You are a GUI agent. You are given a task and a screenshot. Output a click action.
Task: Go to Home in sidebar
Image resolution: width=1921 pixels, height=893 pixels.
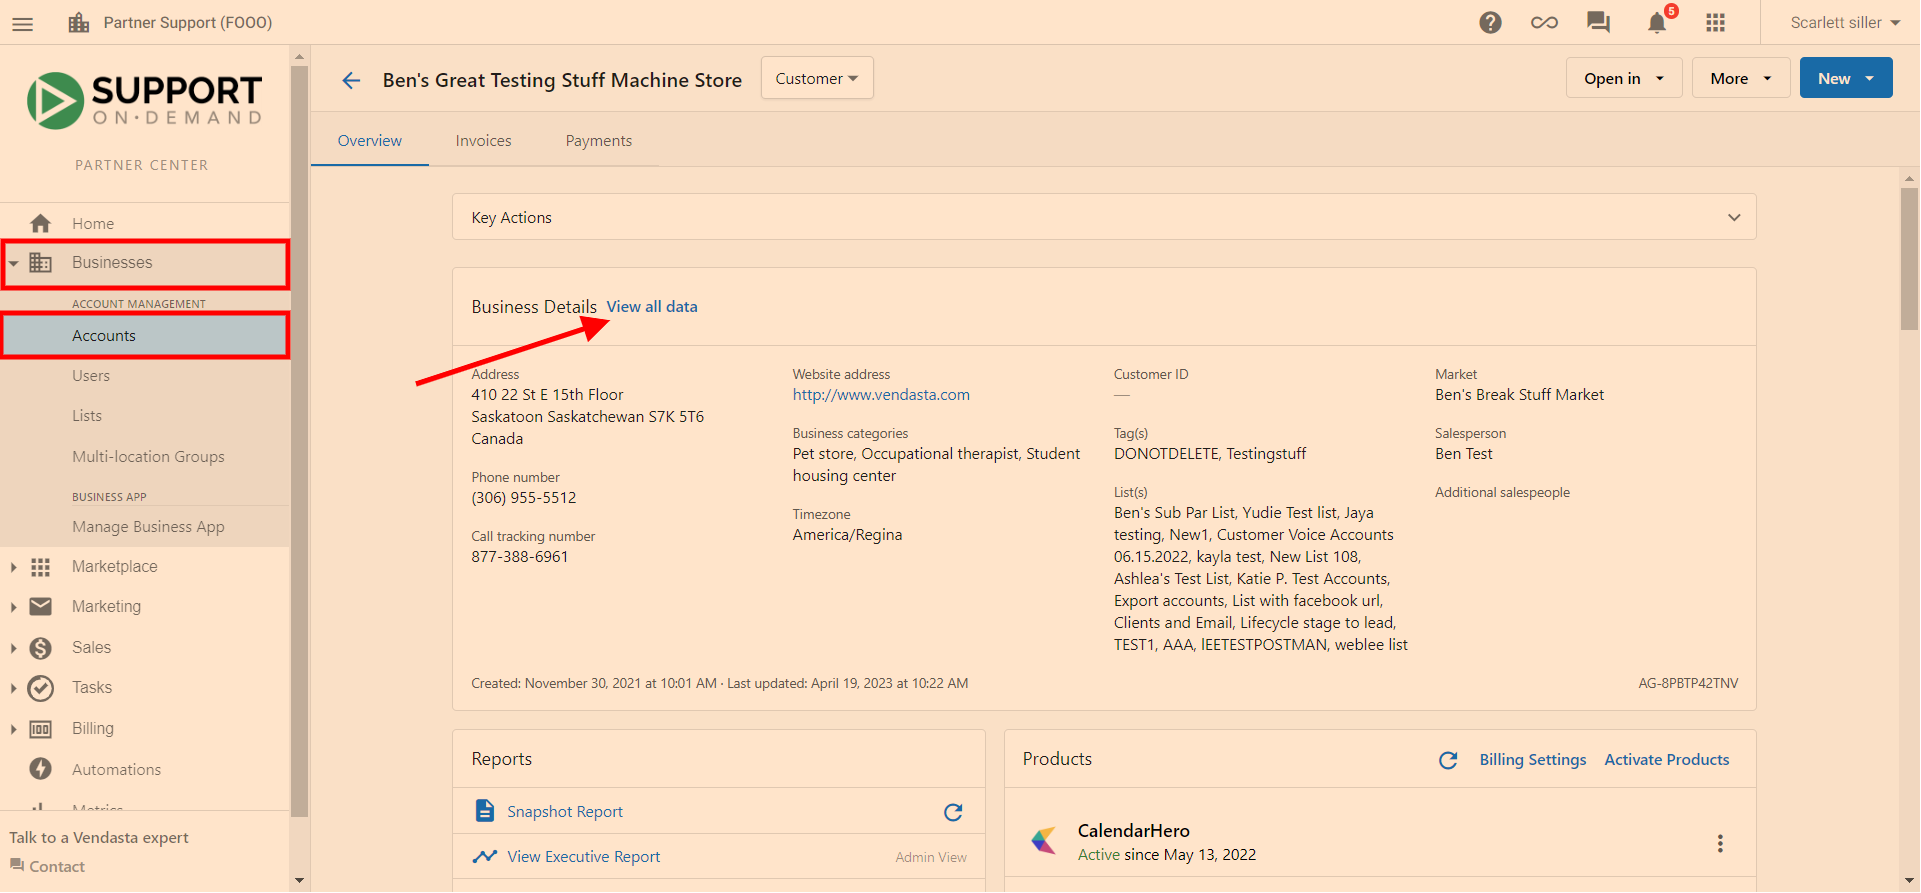pos(93,224)
